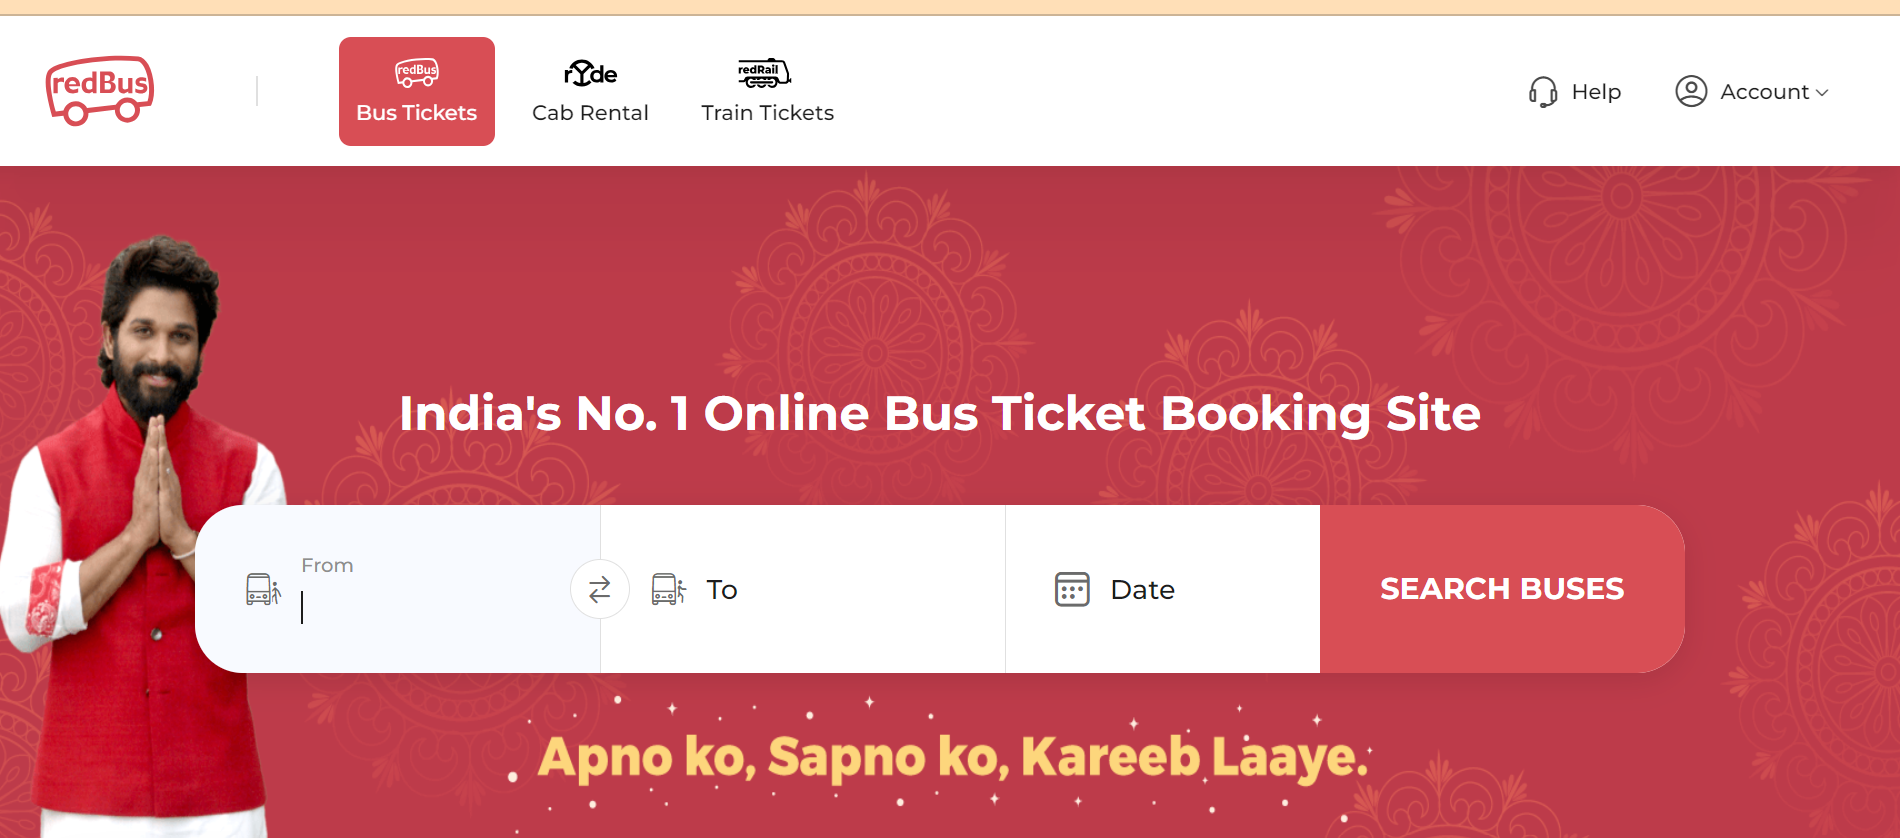This screenshot has width=1900, height=838.
Task: Click the redBus logo
Action: [x=100, y=91]
